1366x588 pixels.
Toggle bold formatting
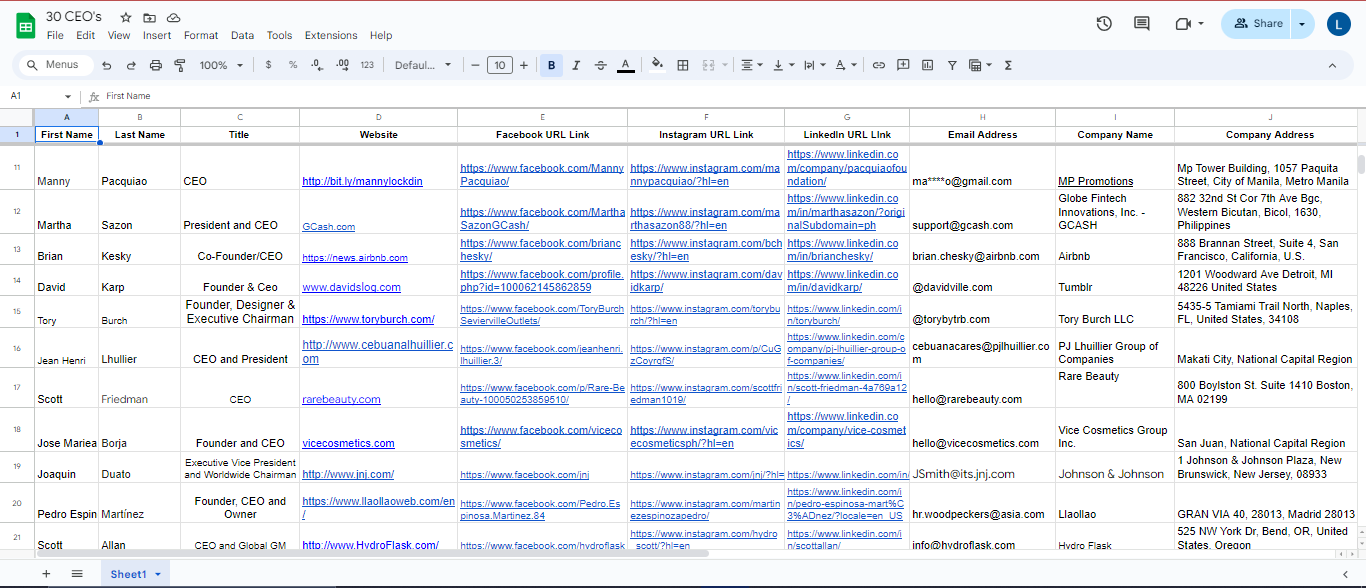coord(550,65)
